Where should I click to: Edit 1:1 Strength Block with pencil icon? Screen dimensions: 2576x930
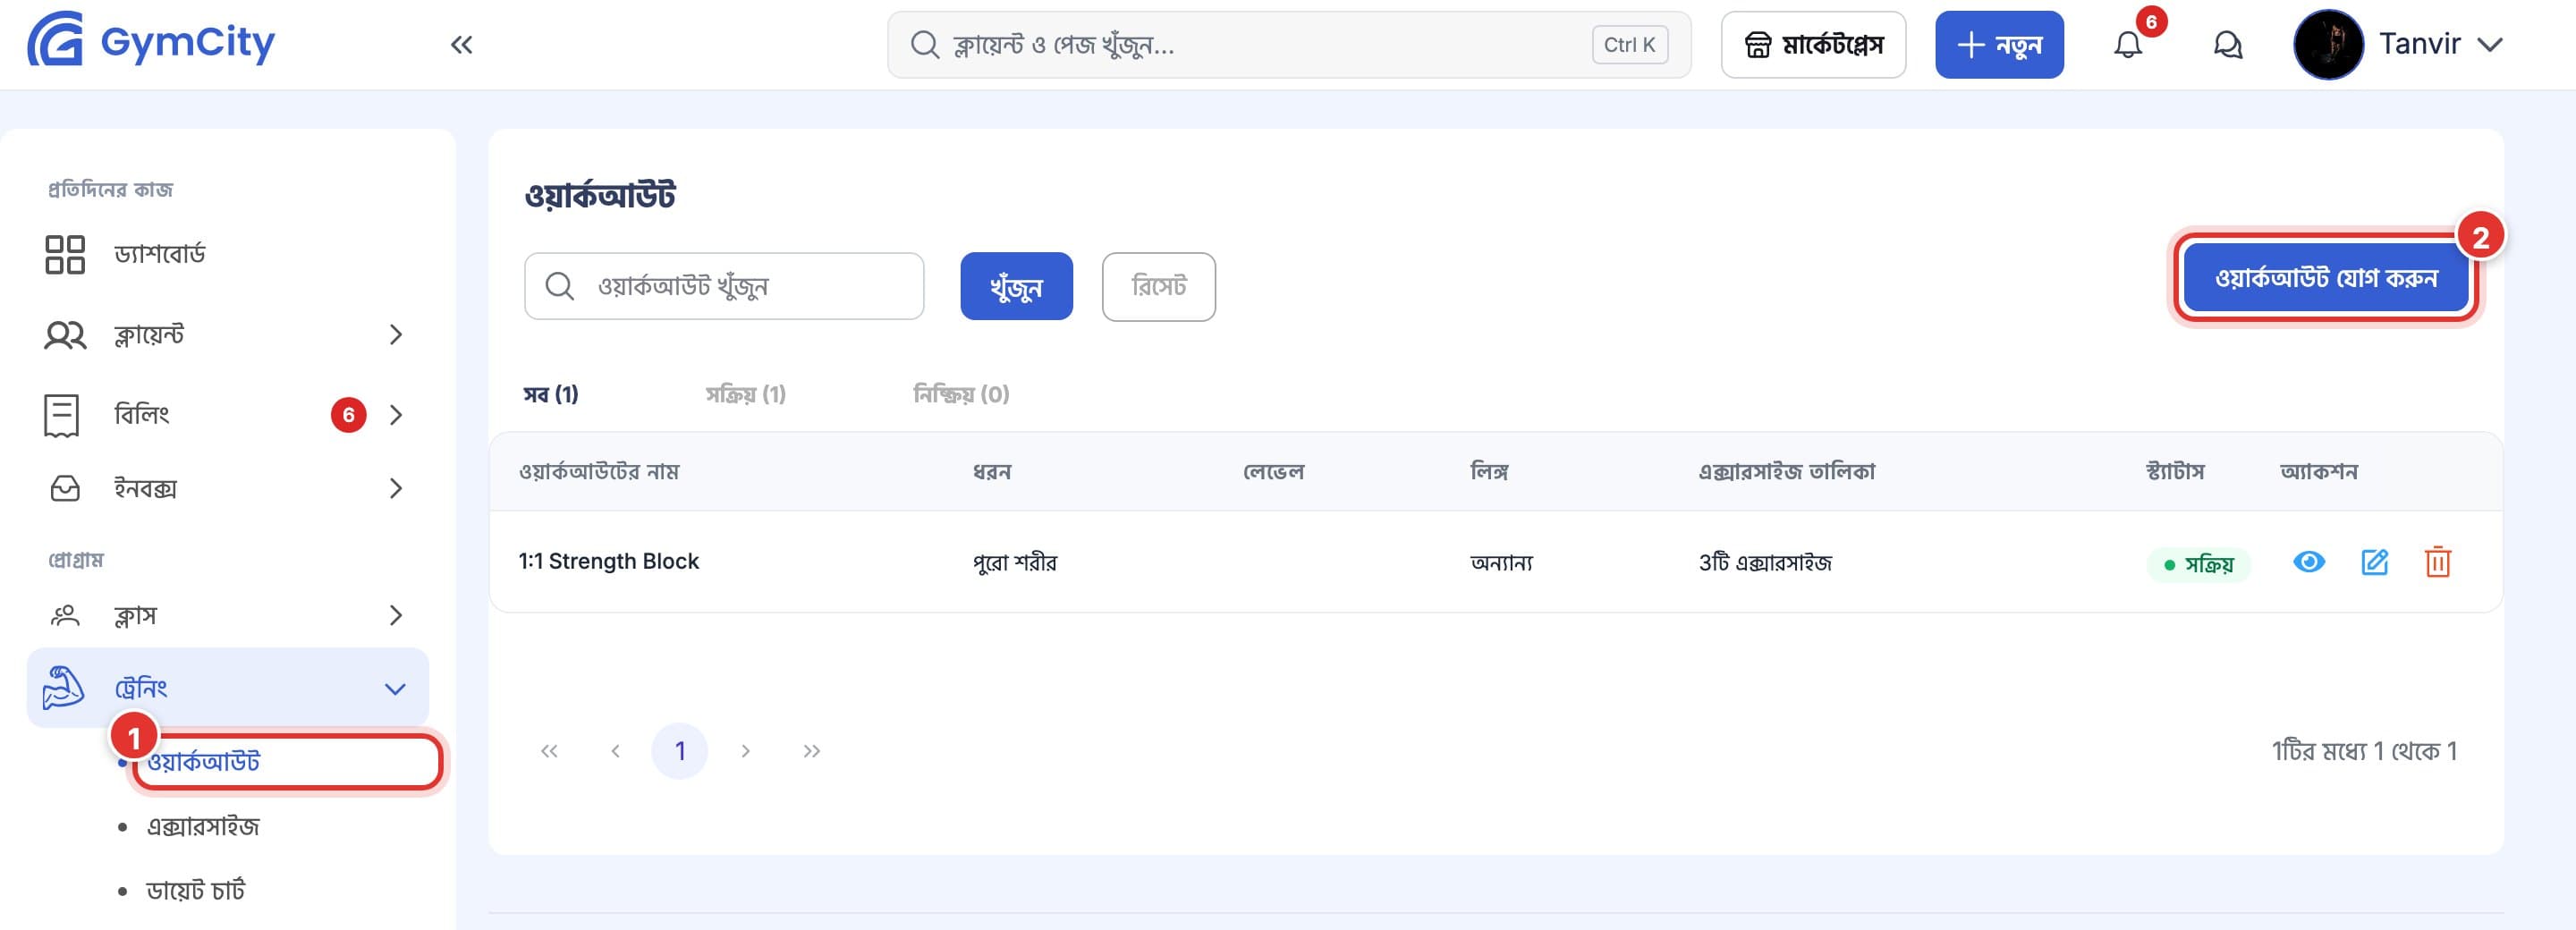tap(2374, 562)
